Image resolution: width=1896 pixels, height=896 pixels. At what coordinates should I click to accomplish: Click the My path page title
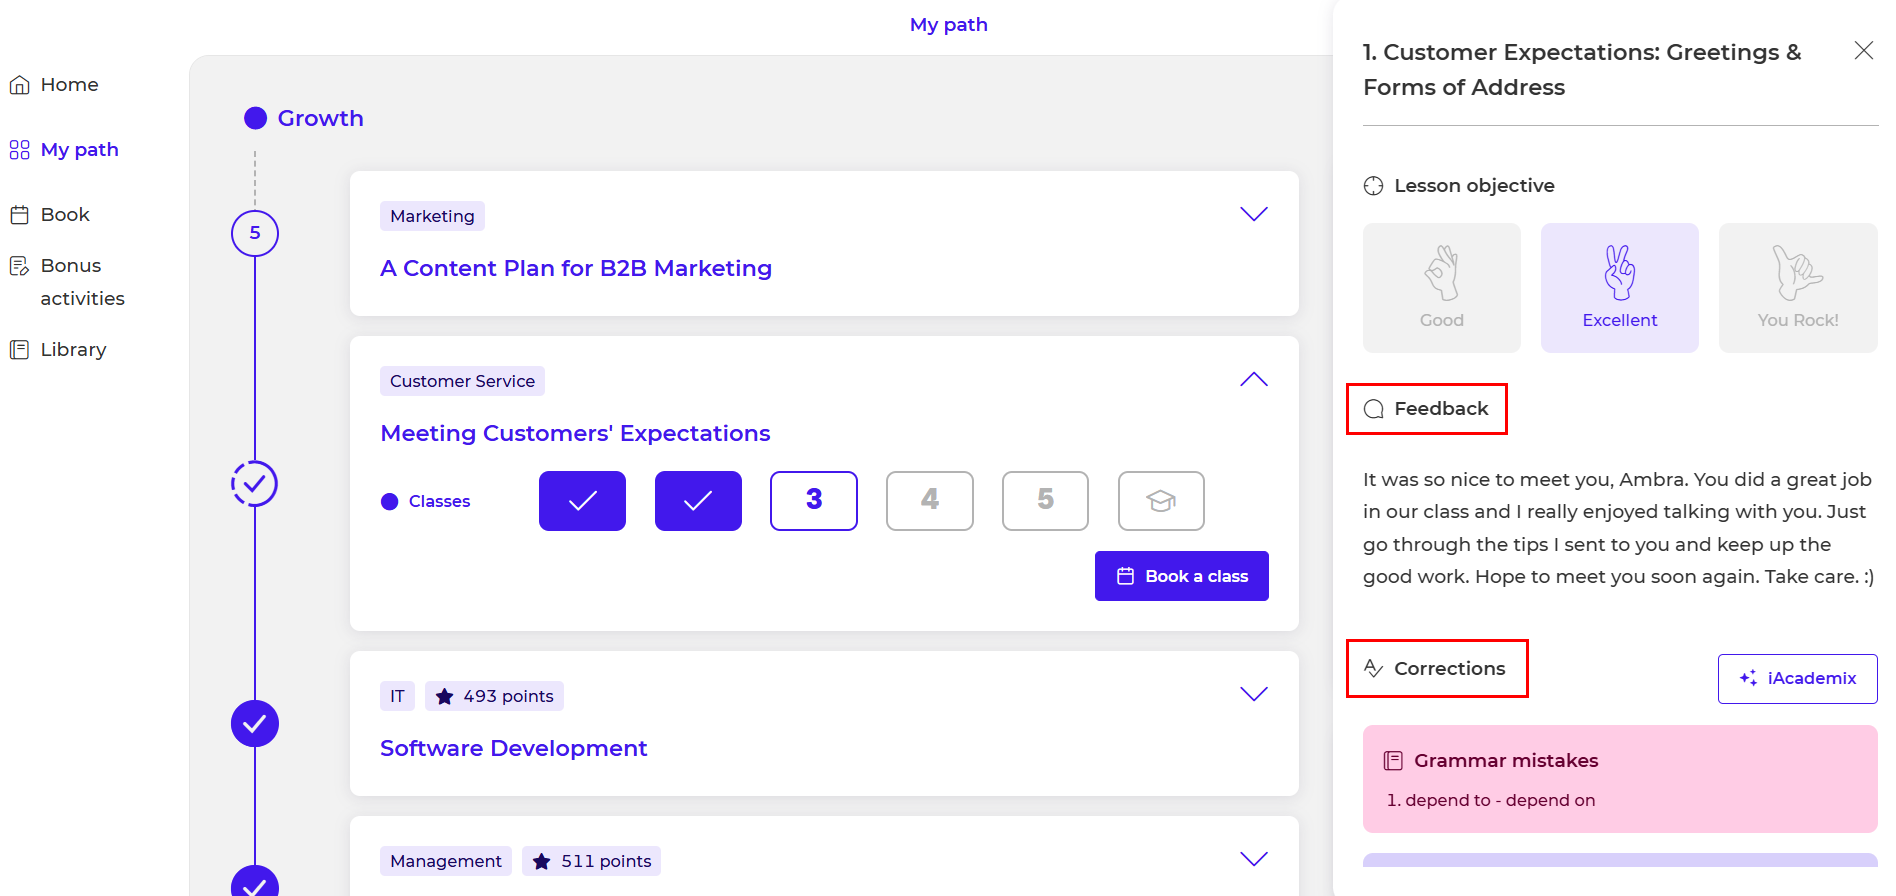pyautogui.click(x=948, y=25)
